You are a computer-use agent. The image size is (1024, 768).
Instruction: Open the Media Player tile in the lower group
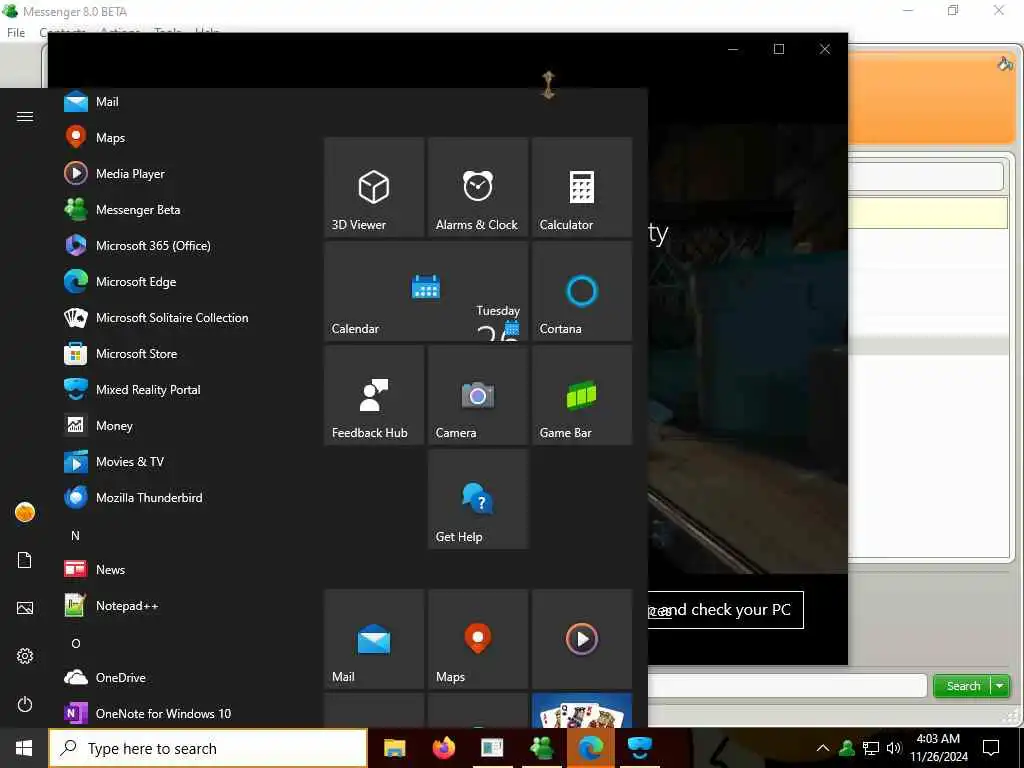tap(582, 639)
